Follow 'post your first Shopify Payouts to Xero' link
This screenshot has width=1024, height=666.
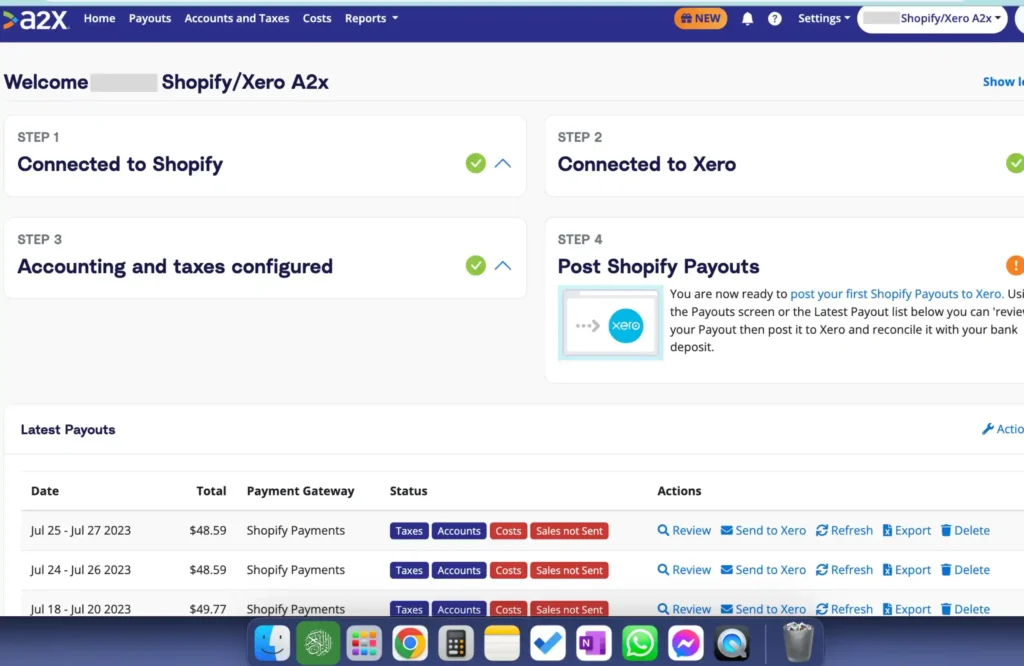point(895,294)
